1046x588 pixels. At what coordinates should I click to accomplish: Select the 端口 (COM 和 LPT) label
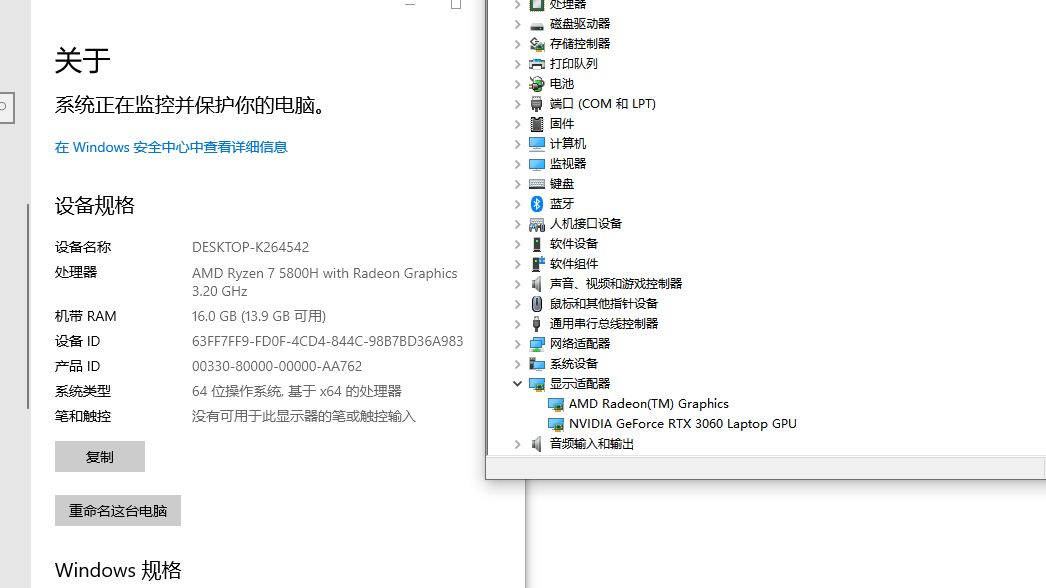click(x=602, y=103)
